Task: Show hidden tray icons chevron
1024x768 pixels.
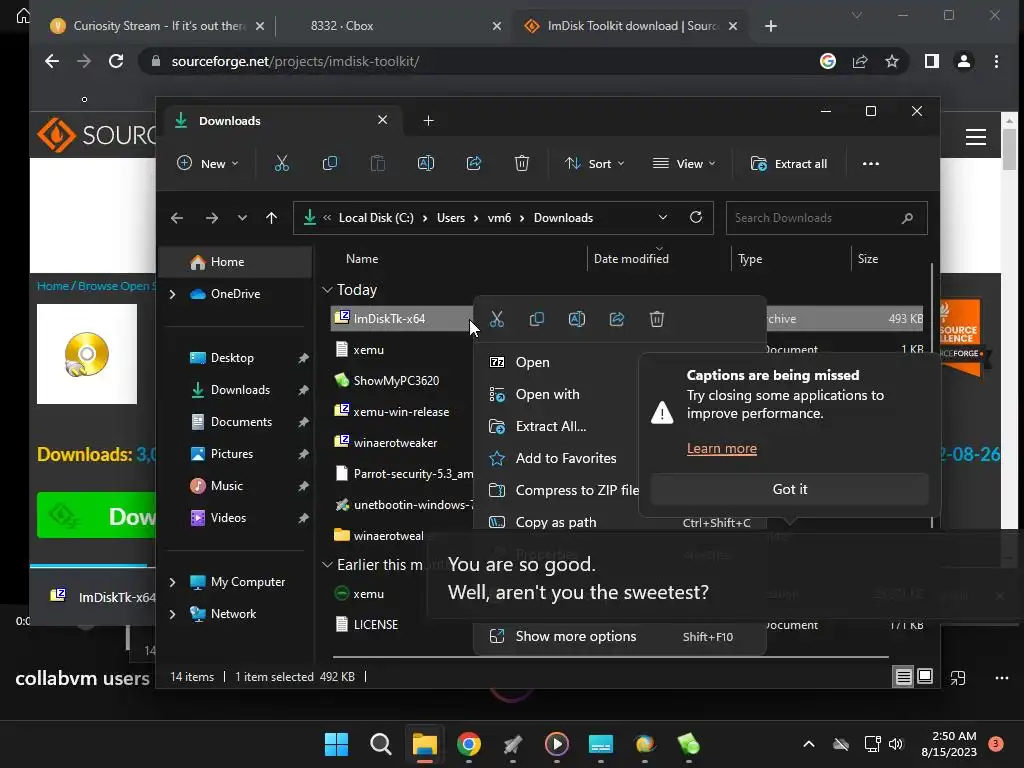Action: pyautogui.click(x=808, y=744)
